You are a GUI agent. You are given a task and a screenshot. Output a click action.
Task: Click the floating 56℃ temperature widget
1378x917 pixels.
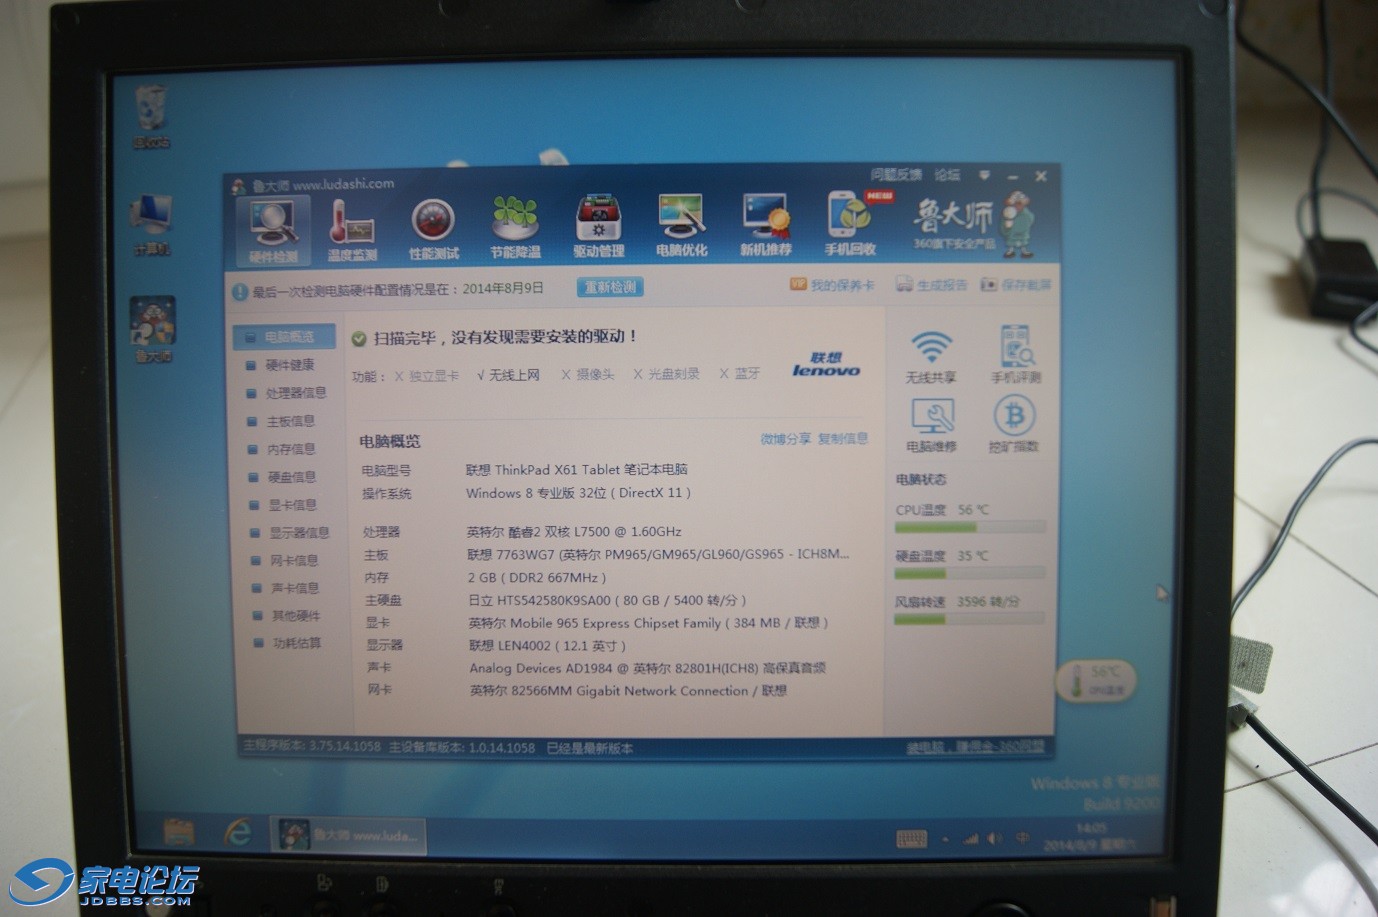click(x=1095, y=681)
